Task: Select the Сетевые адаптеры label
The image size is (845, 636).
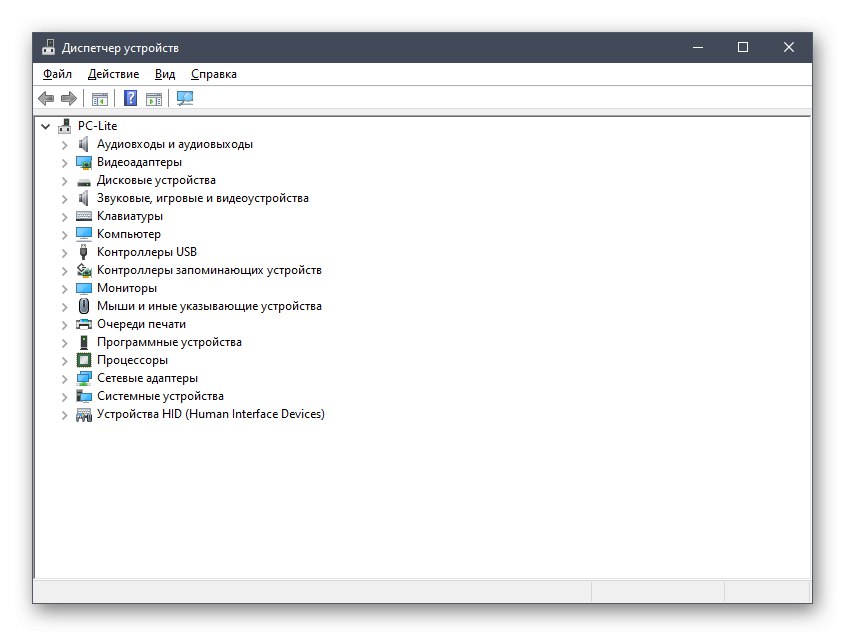Action: pos(147,378)
